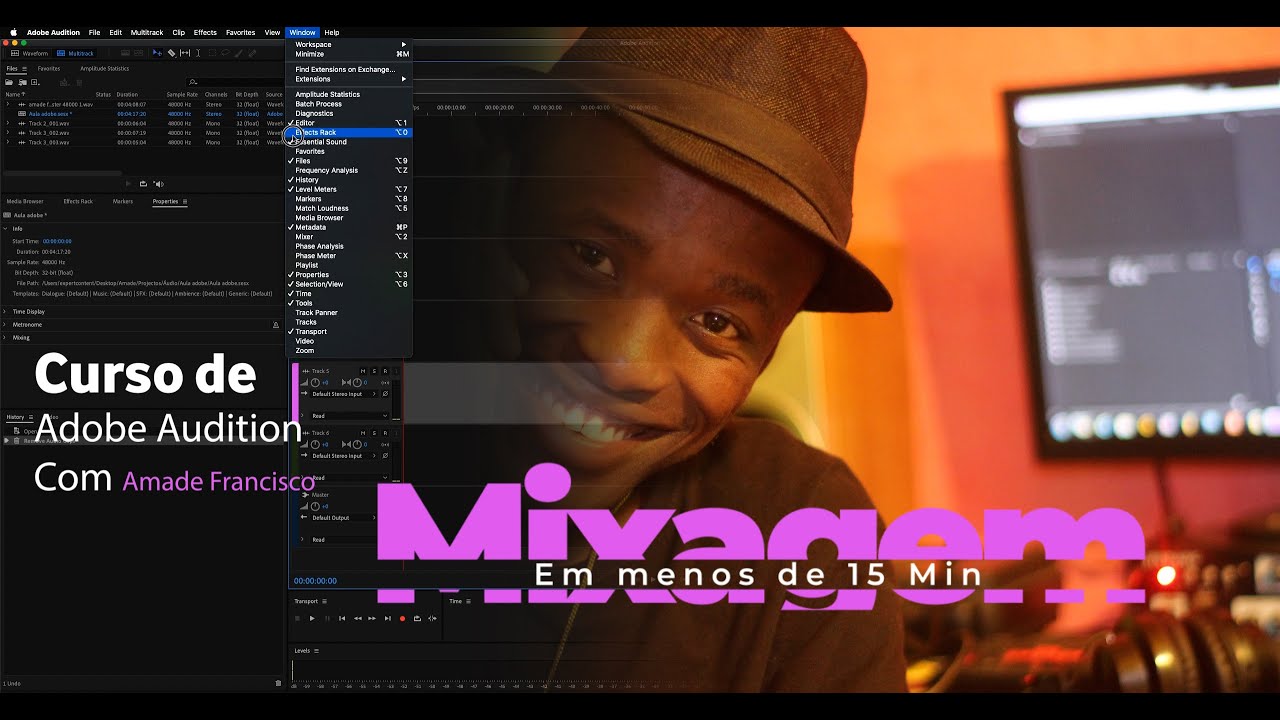Adjust Track 6 pan knob
Image resolution: width=1280 pixels, height=720 pixels.
(x=357, y=445)
